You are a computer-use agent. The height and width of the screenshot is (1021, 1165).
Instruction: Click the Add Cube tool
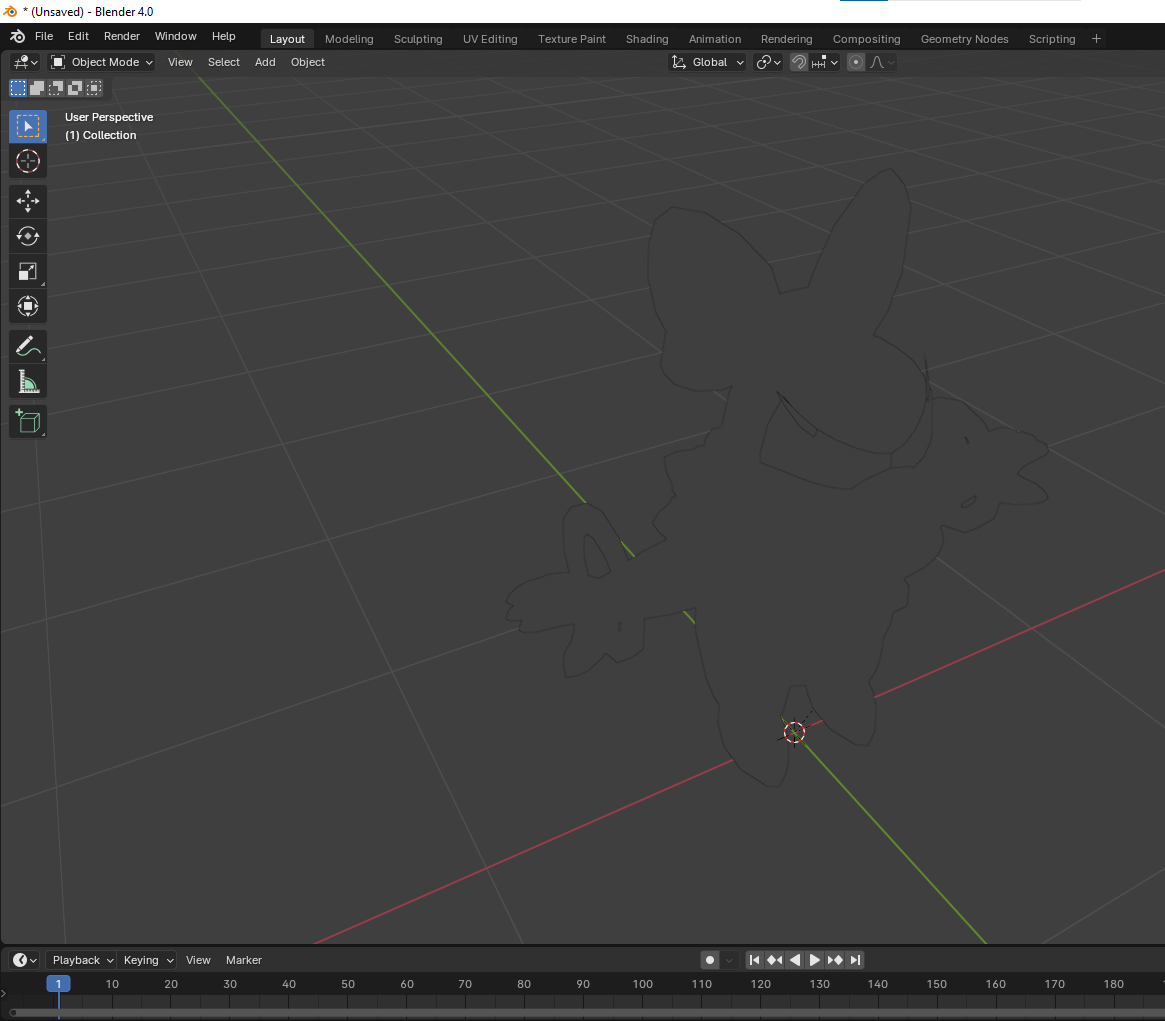(28, 422)
